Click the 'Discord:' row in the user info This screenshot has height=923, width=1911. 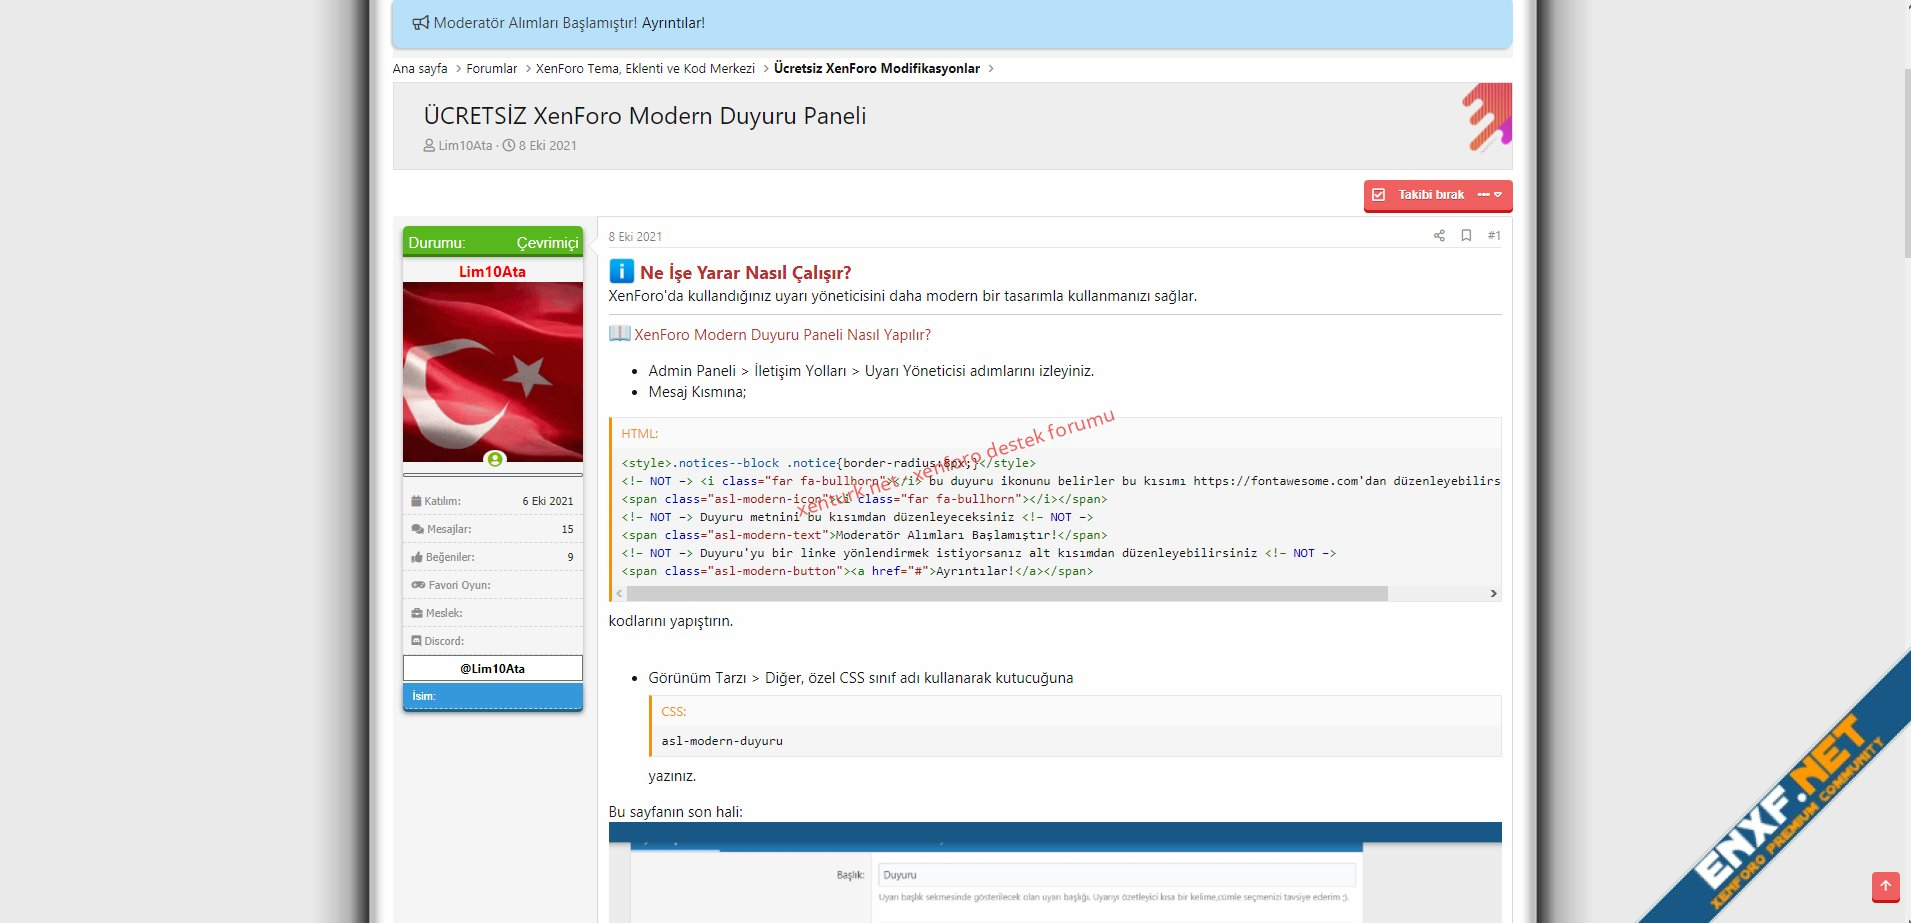pyautogui.click(x=493, y=641)
